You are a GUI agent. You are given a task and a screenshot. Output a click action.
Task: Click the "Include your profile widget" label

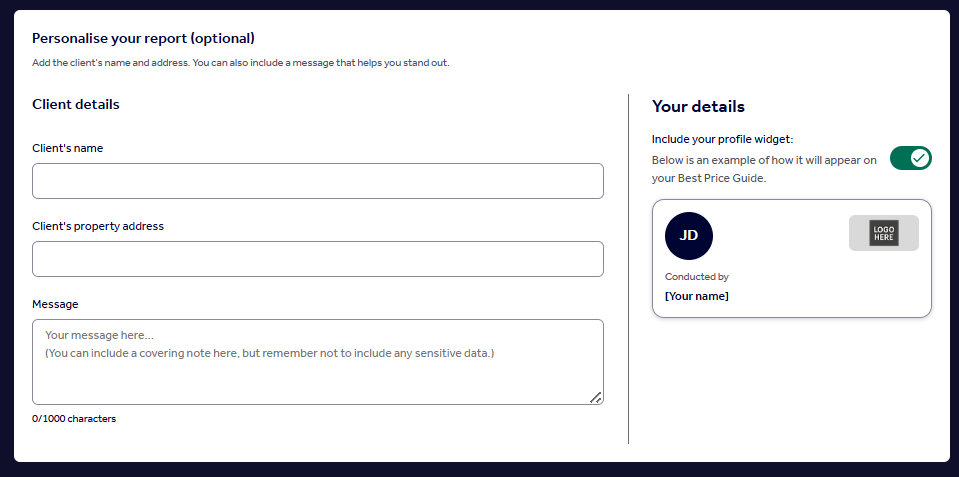[722, 139]
